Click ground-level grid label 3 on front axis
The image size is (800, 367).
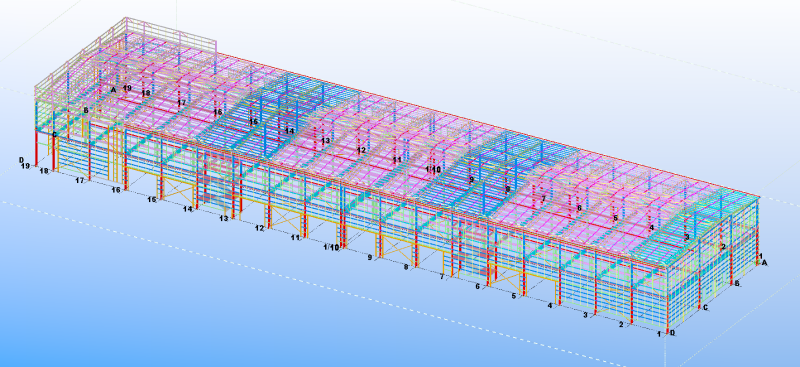point(585,315)
